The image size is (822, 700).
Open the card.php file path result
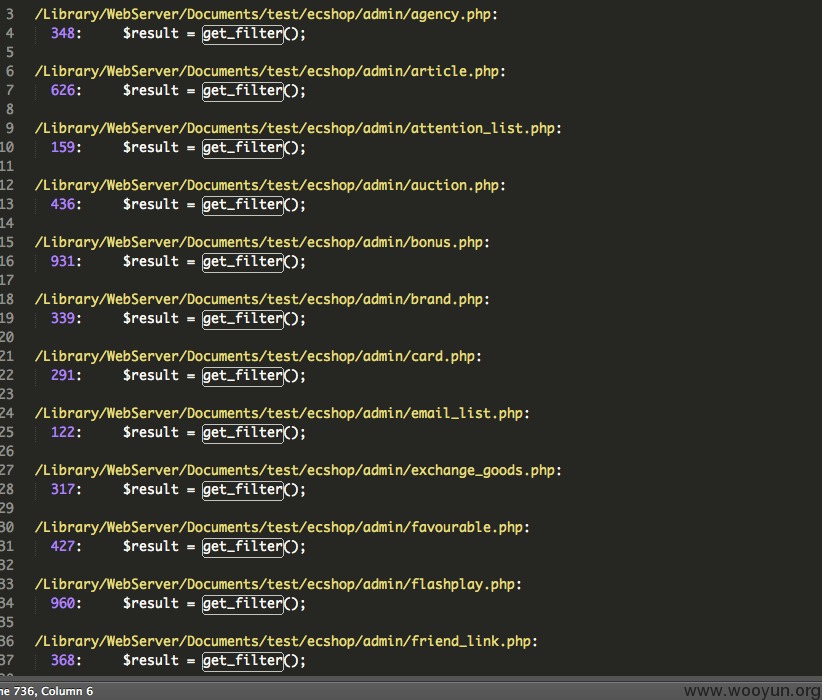pos(258,357)
